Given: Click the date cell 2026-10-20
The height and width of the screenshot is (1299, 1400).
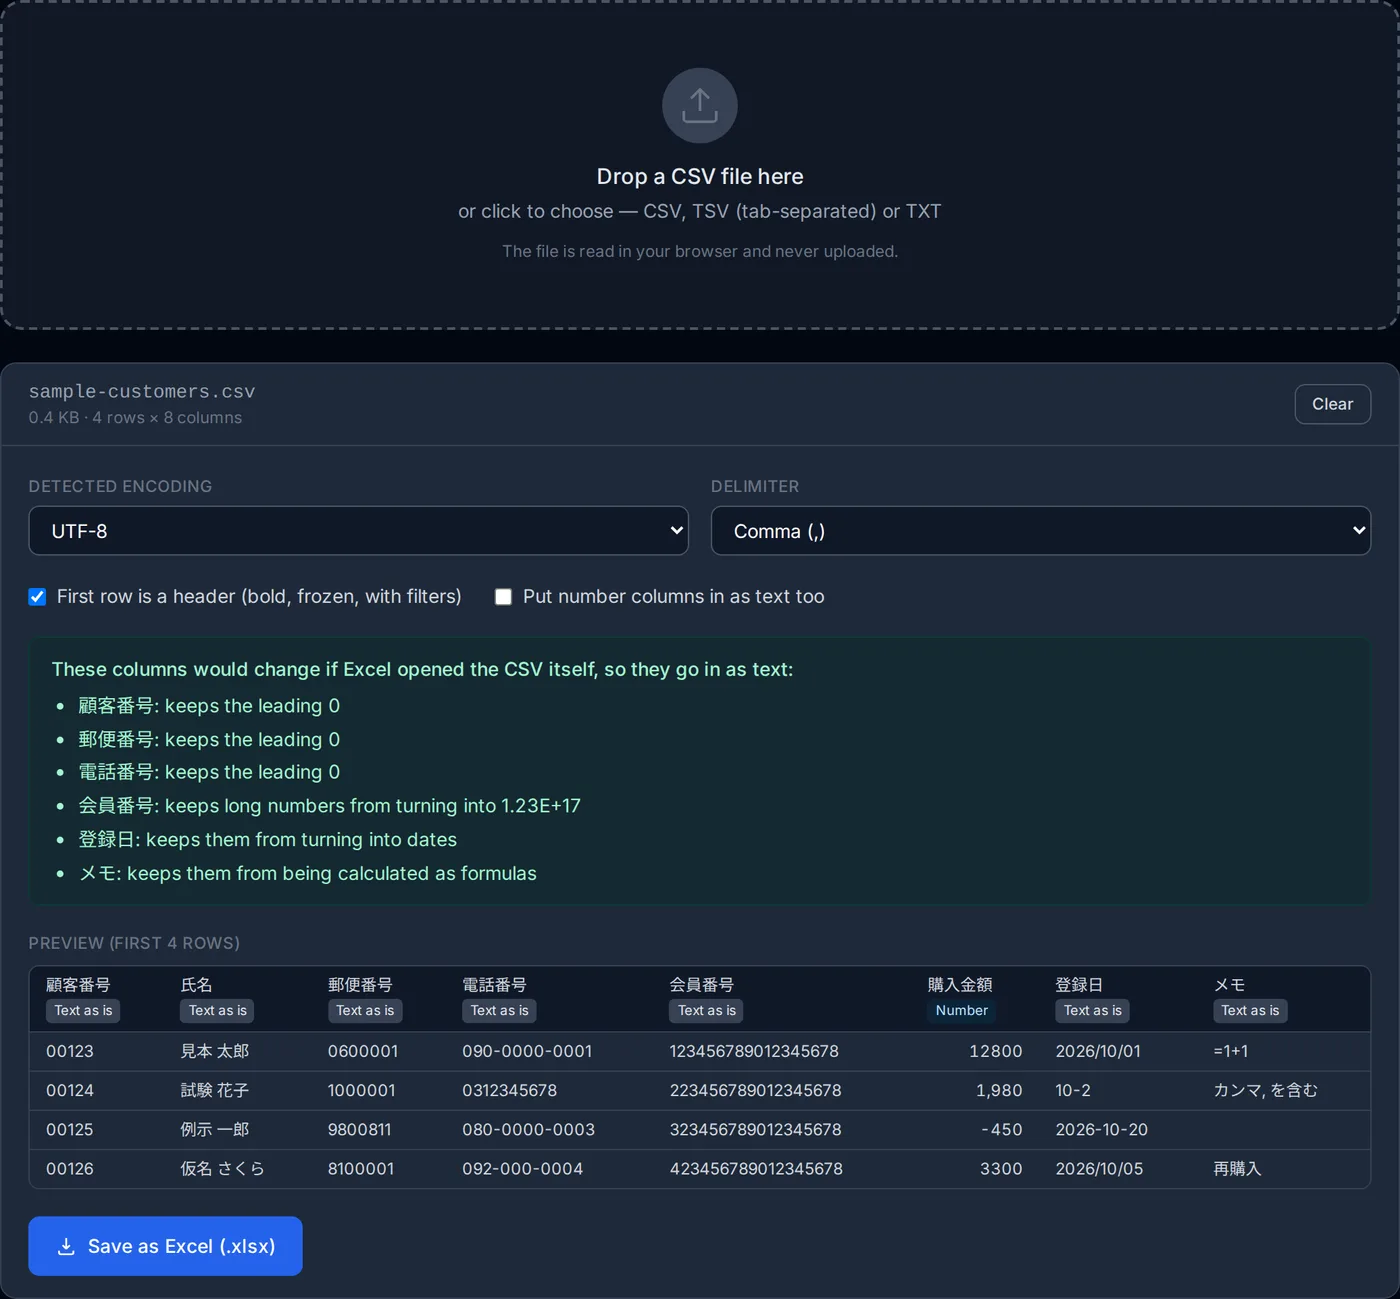Looking at the screenshot, I should [x=1102, y=1130].
